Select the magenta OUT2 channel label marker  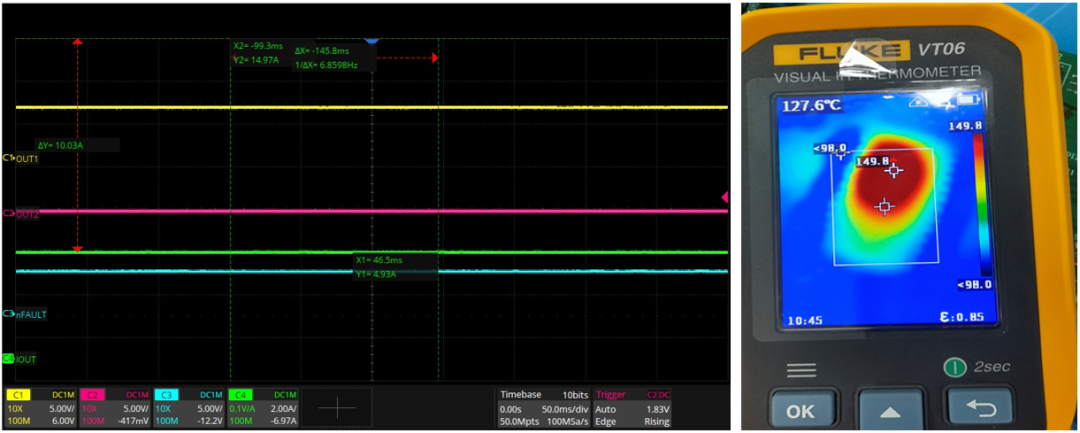point(21,215)
